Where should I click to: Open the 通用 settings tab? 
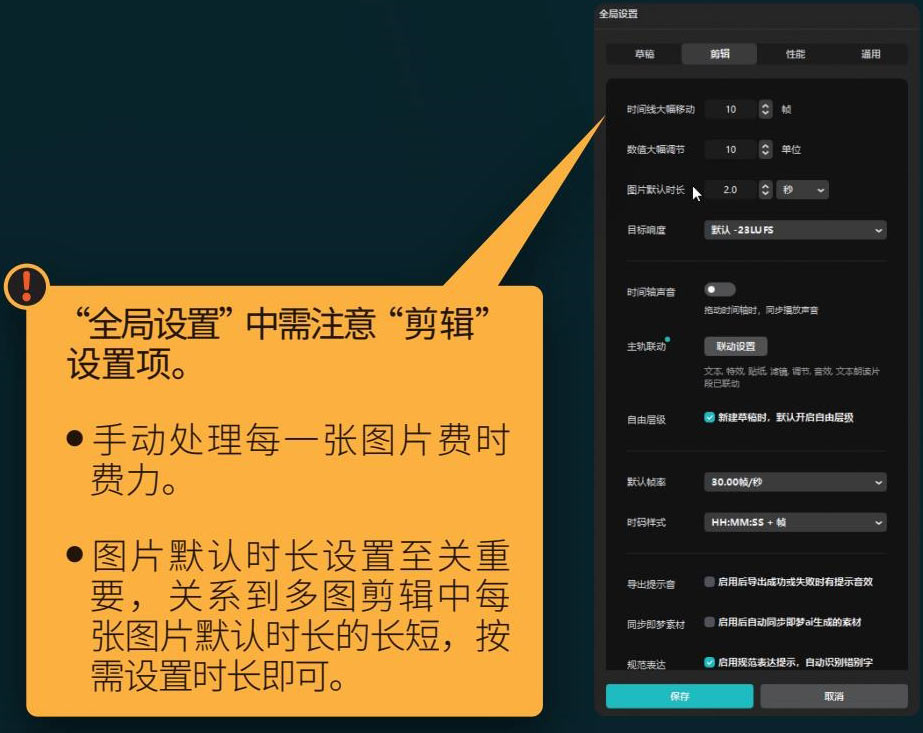coord(870,54)
